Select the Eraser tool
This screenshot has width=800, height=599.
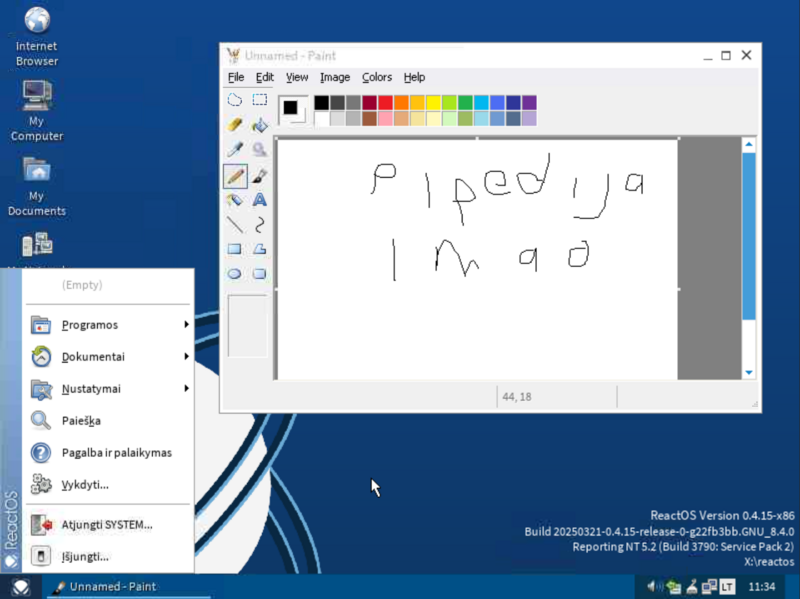[235, 124]
